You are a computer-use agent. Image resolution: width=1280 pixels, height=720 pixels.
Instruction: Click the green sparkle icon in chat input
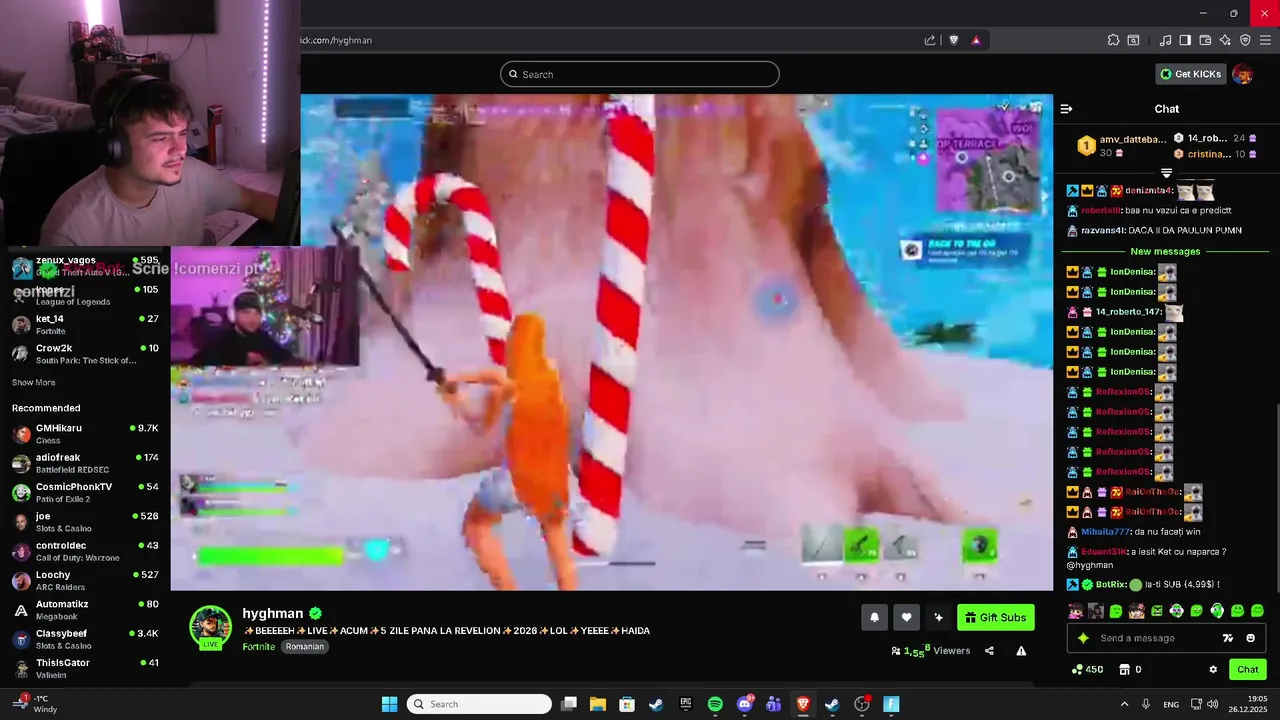[x=1083, y=638]
